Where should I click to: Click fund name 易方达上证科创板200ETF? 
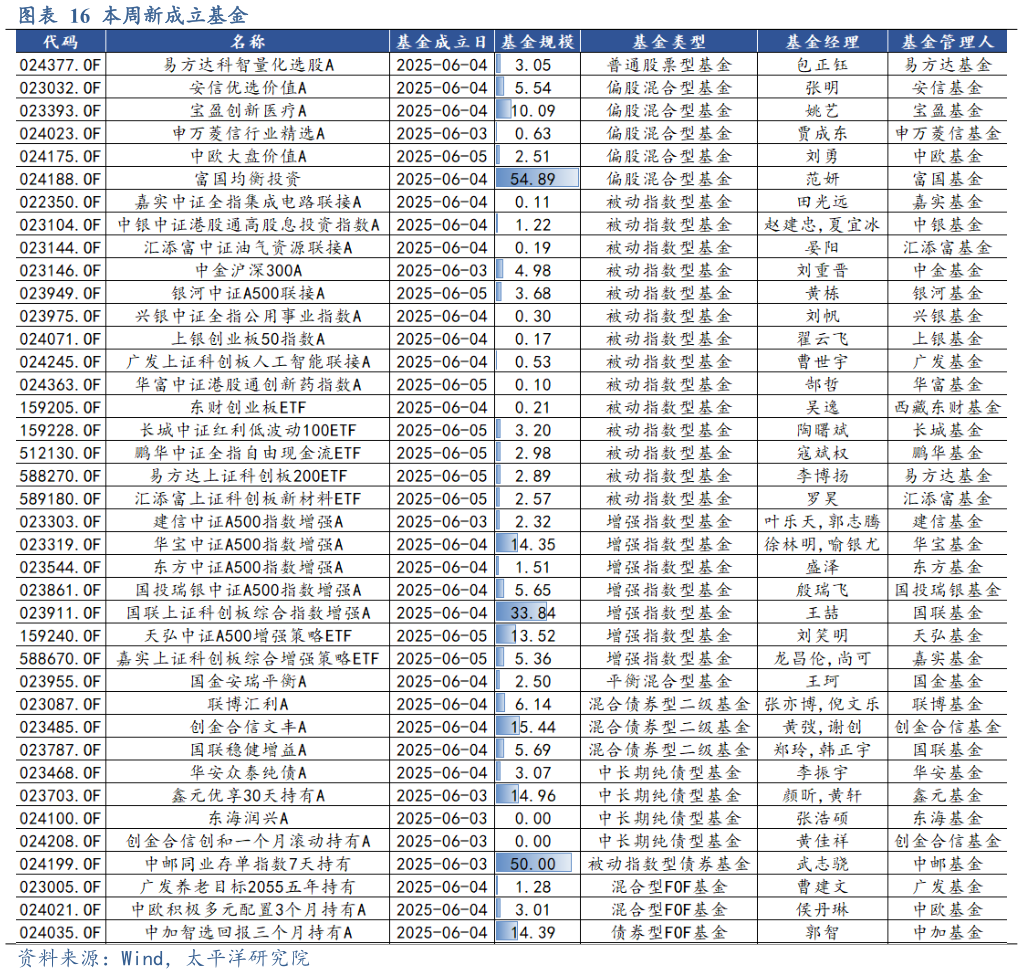(248, 476)
